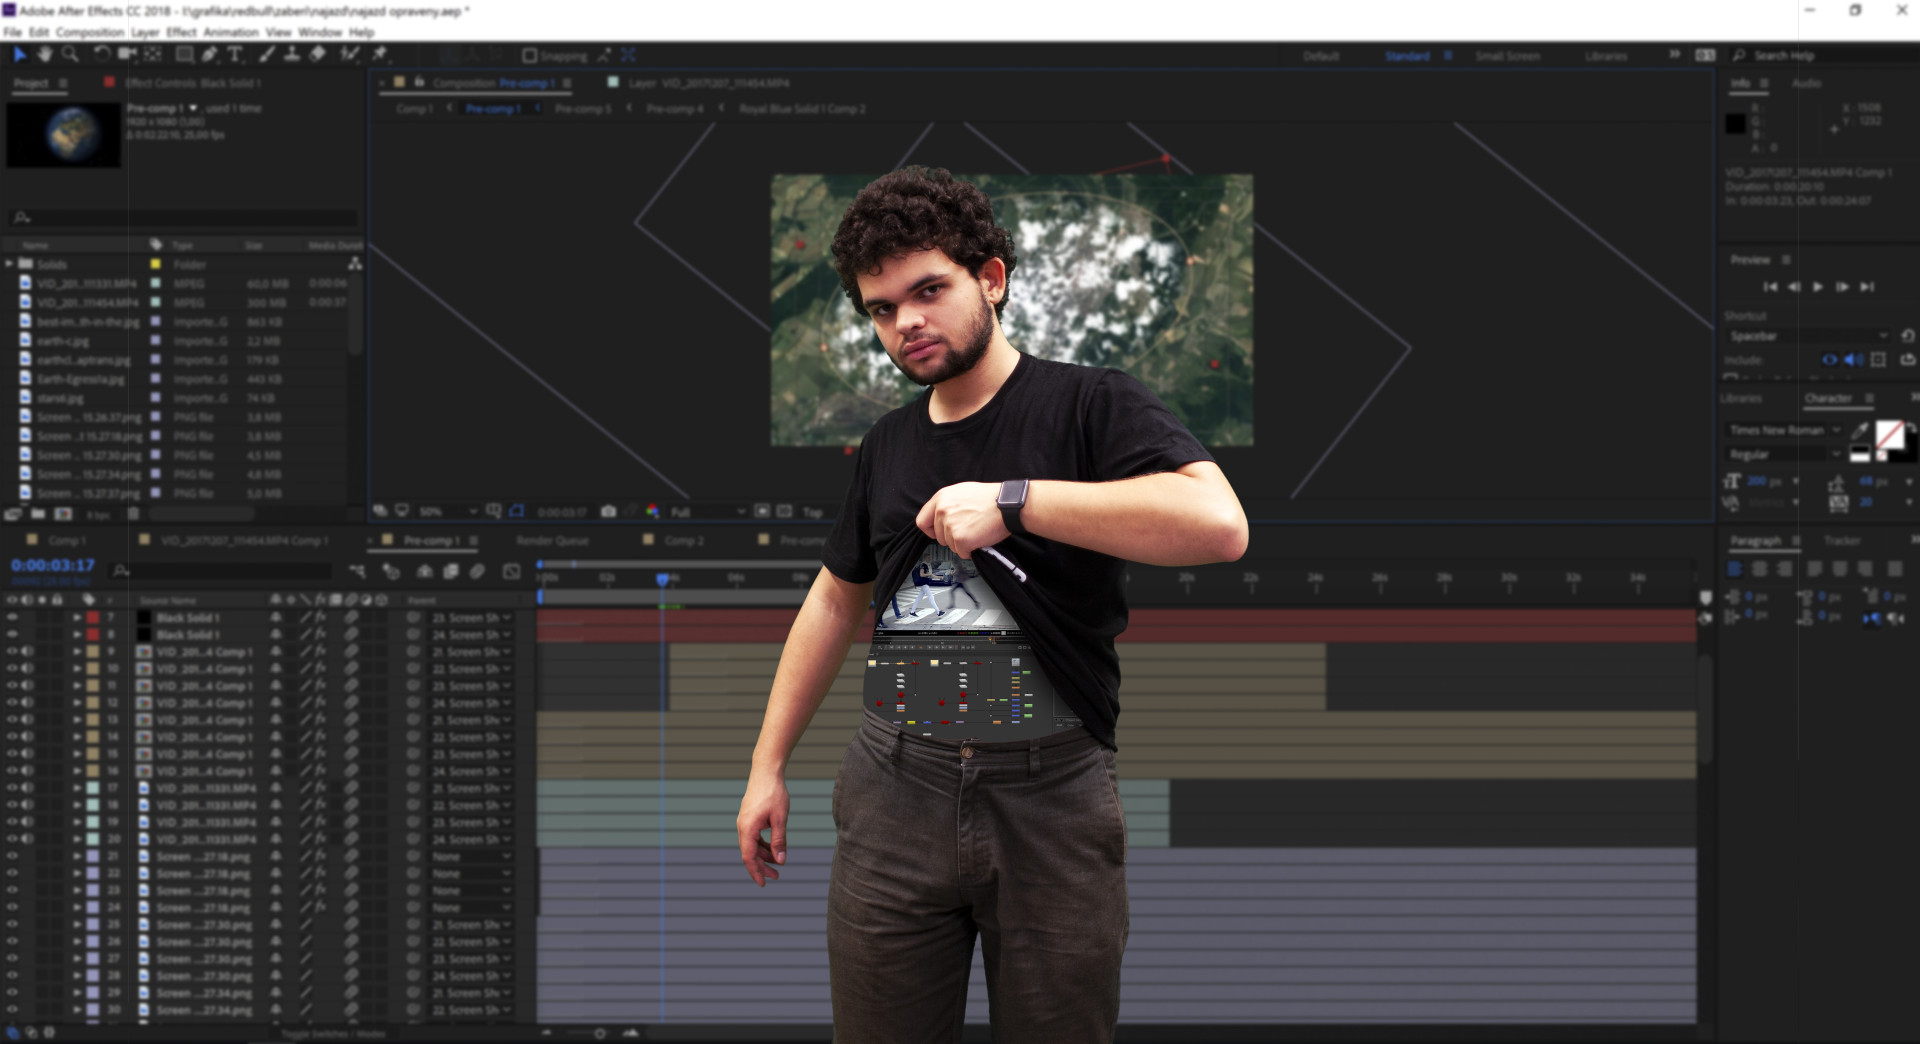
Task: Select earth-c.jpg in Project panel
Action: (x=63, y=341)
